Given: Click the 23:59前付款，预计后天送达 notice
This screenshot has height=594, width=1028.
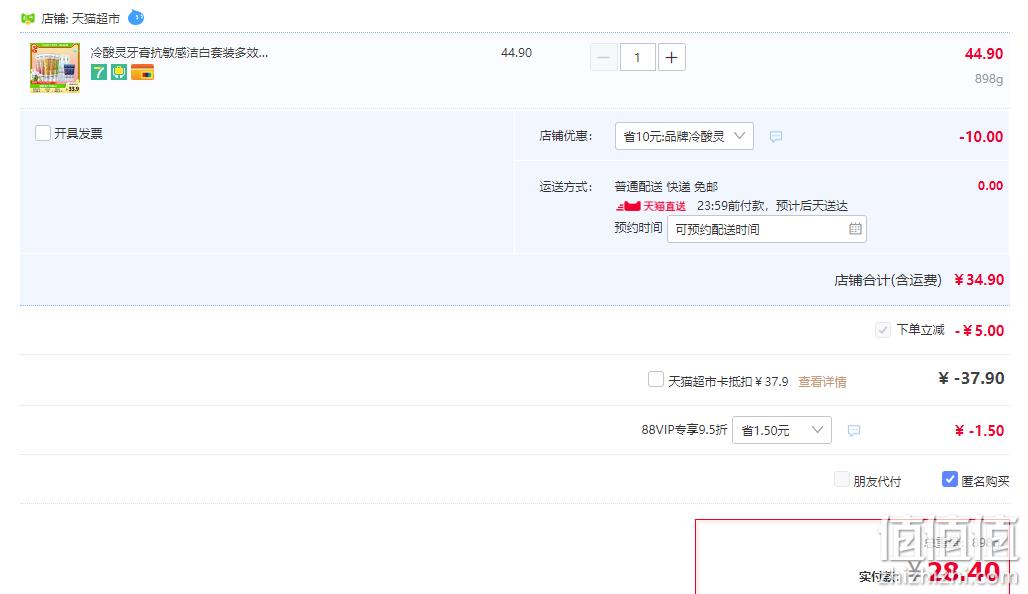Looking at the screenshot, I should coord(772,206).
